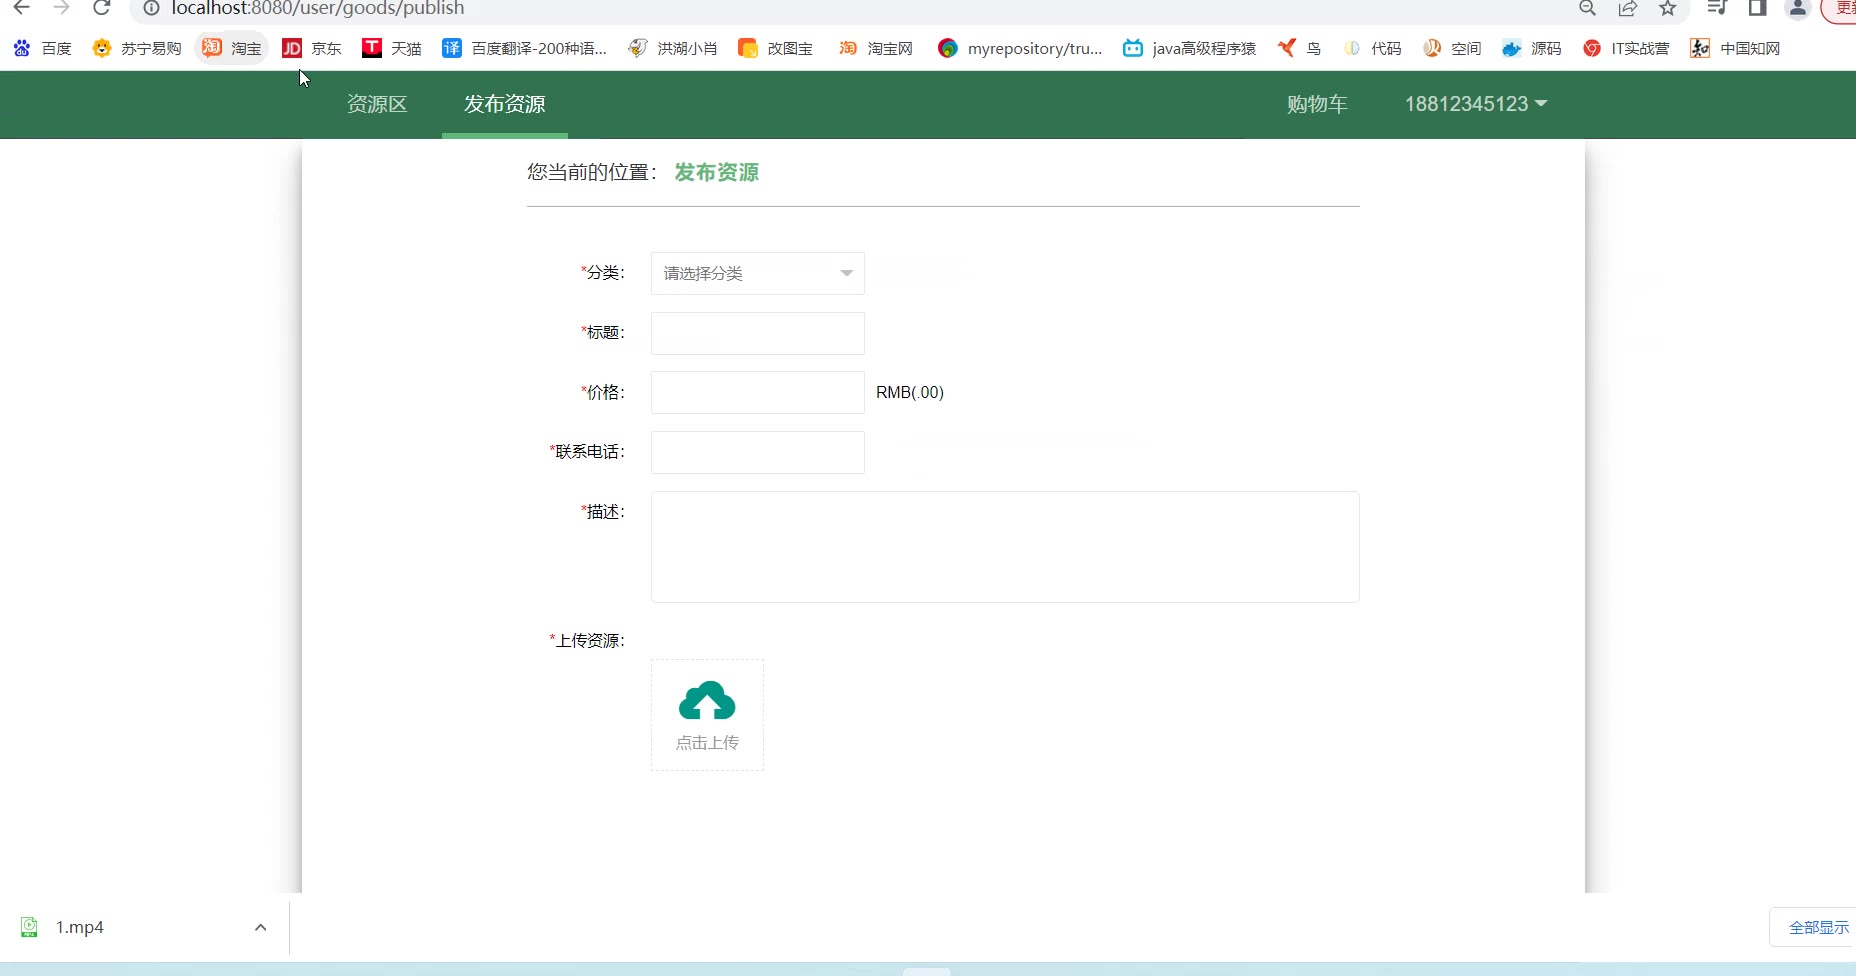
Task: Open the 洪湖小肖 bookmark
Action: [x=673, y=48]
